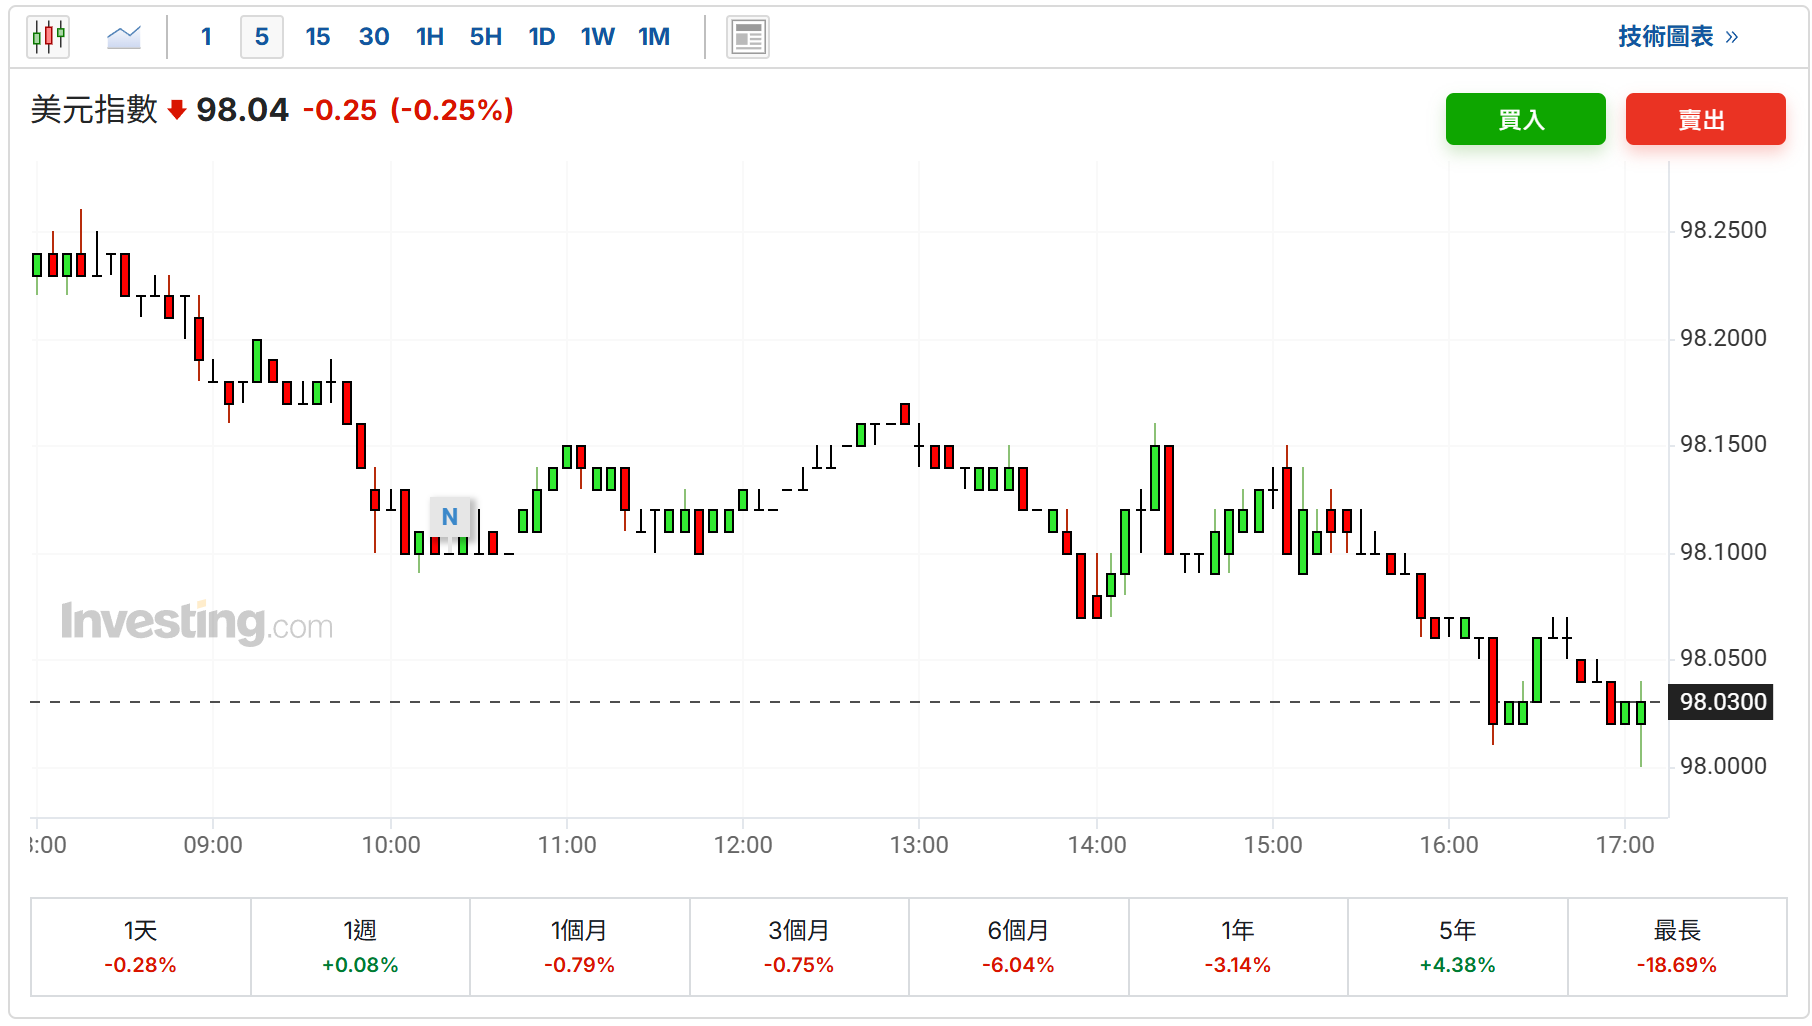This screenshot has width=1812, height=1026.
Task: Select the 6個月 performance range
Action: (1019, 947)
